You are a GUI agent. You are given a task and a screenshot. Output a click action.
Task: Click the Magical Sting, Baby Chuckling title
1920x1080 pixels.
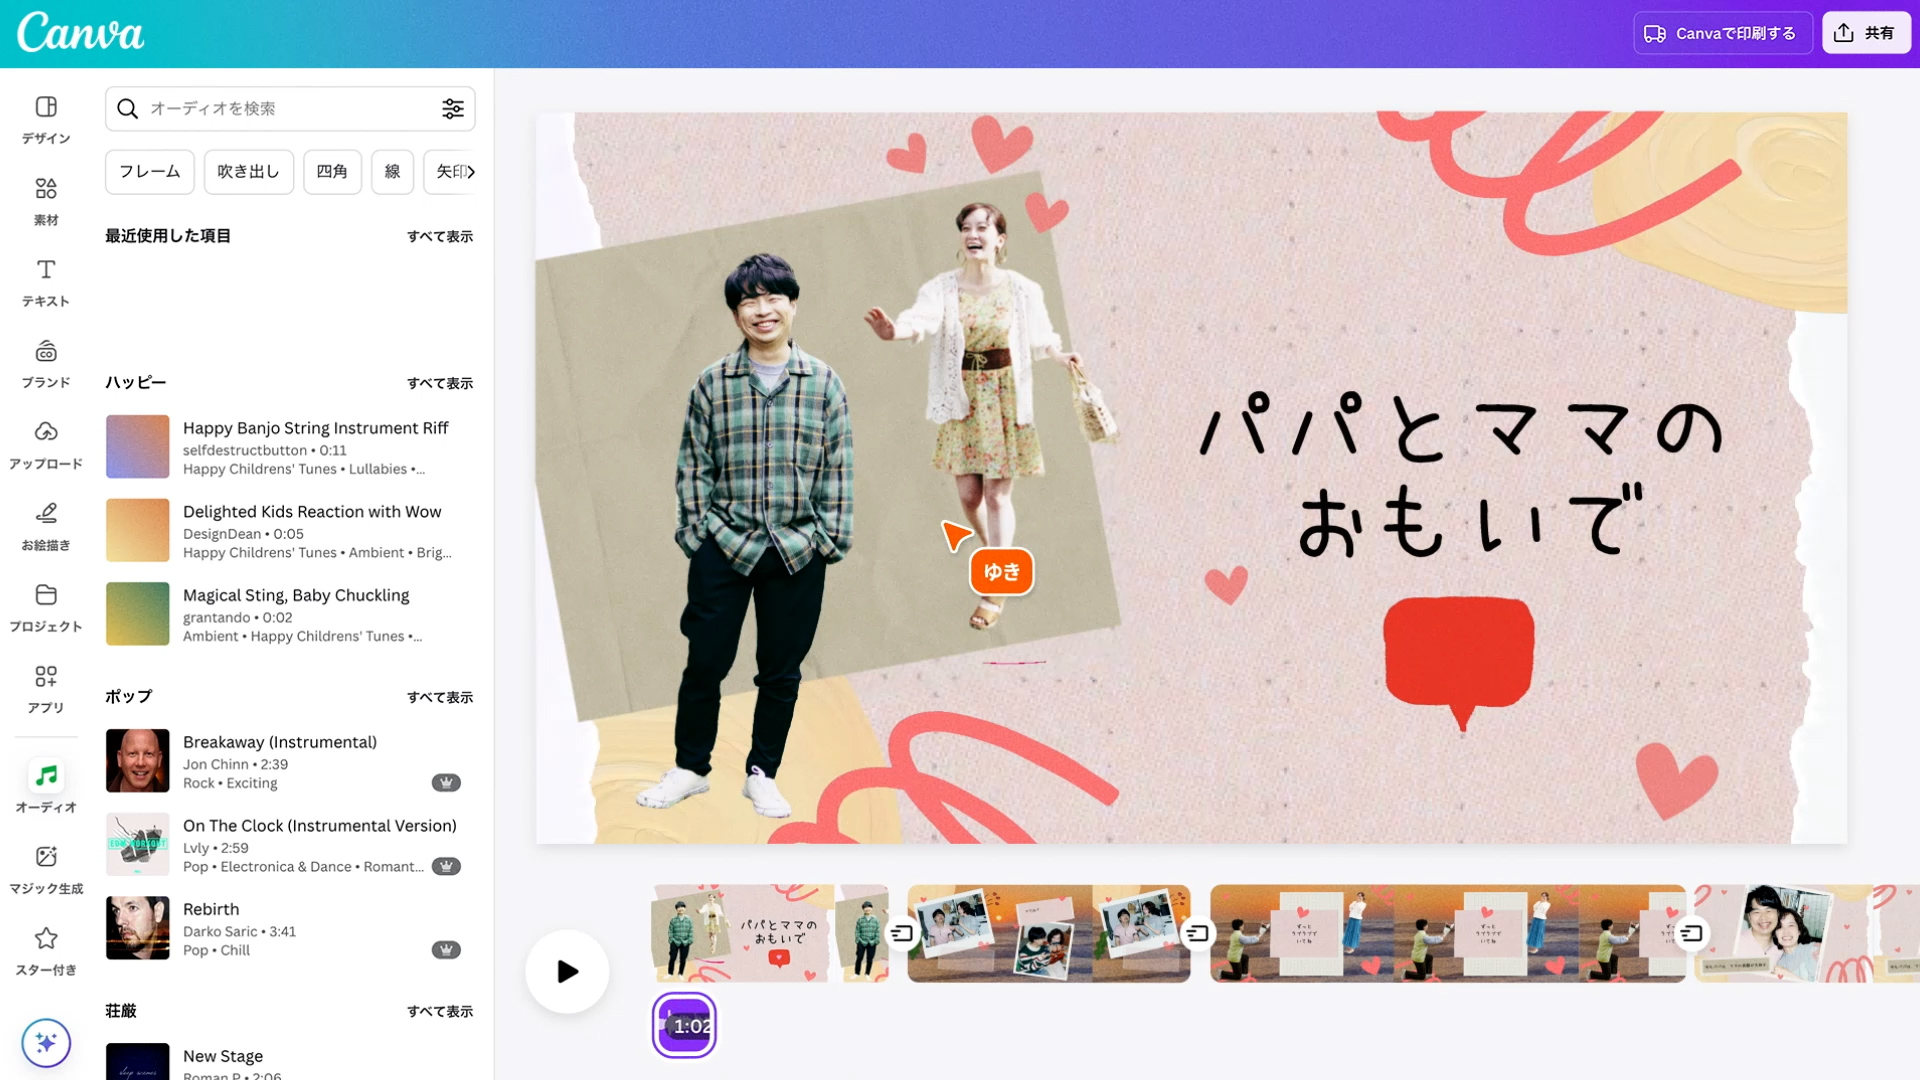pyautogui.click(x=296, y=596)
